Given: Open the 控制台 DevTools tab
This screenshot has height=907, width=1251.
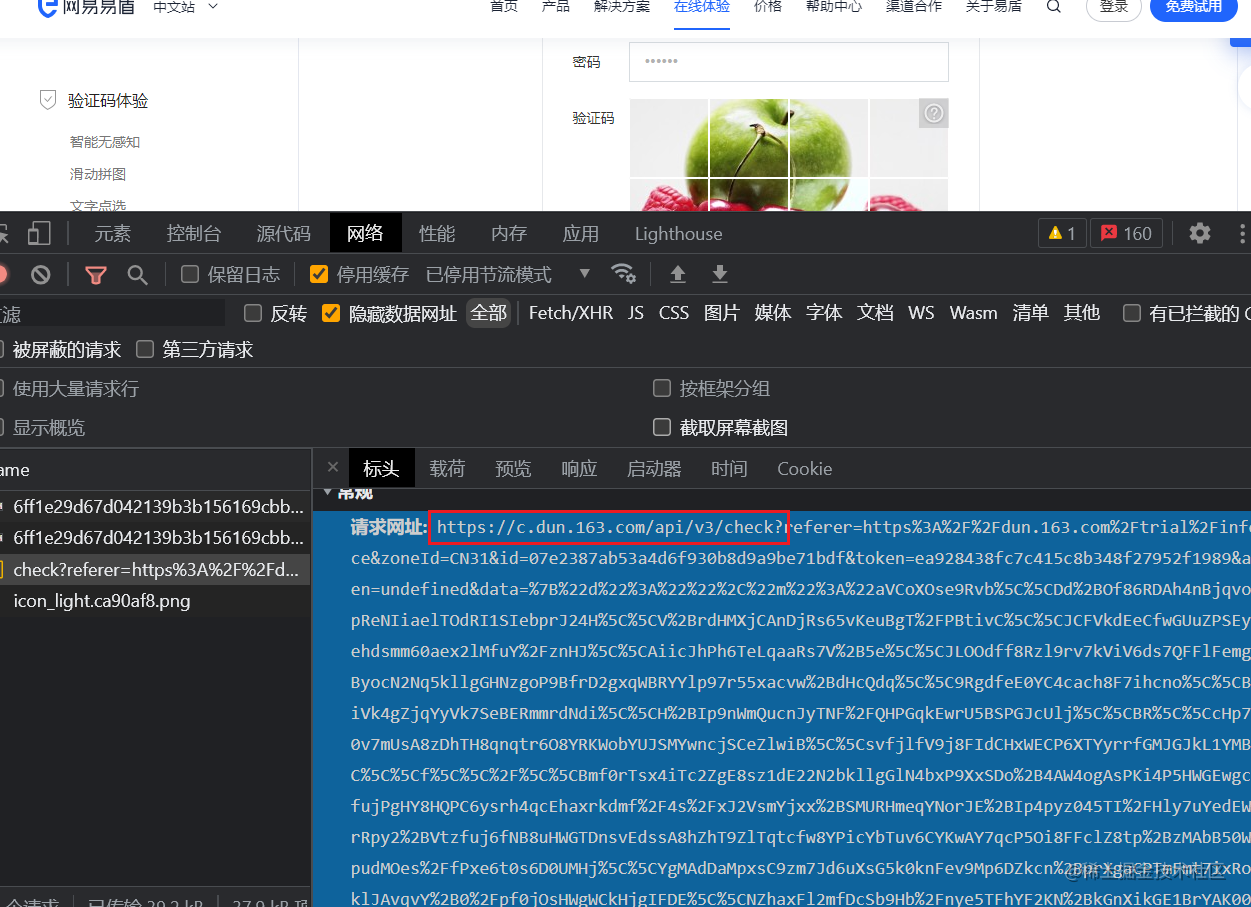Looking at the screenshot, I should click(193, 233).
